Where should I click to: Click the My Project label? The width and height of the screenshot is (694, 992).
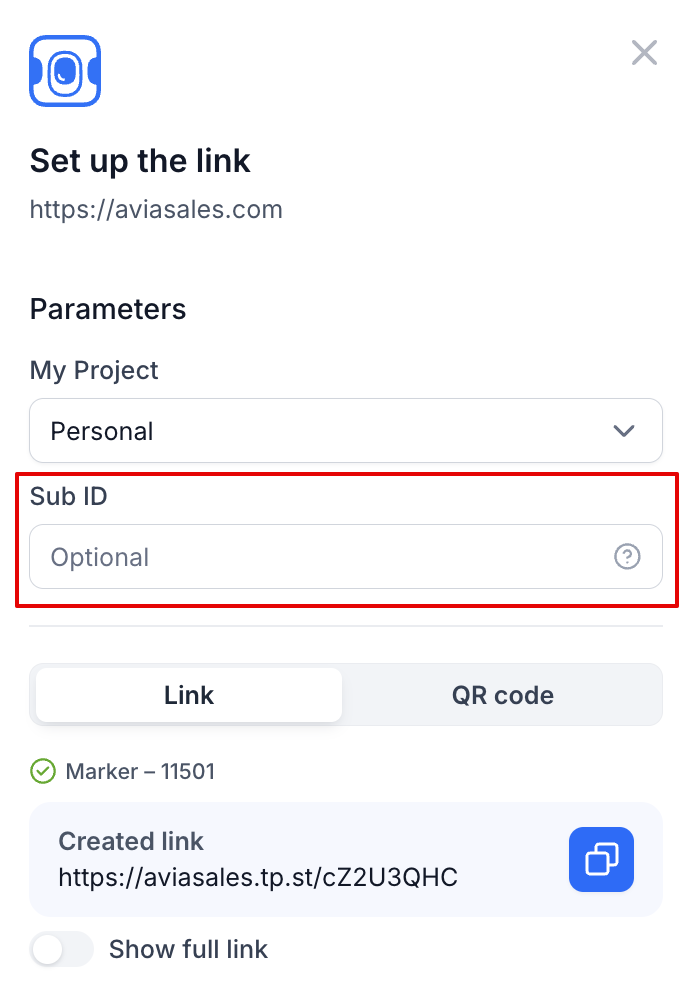[94, 370]
